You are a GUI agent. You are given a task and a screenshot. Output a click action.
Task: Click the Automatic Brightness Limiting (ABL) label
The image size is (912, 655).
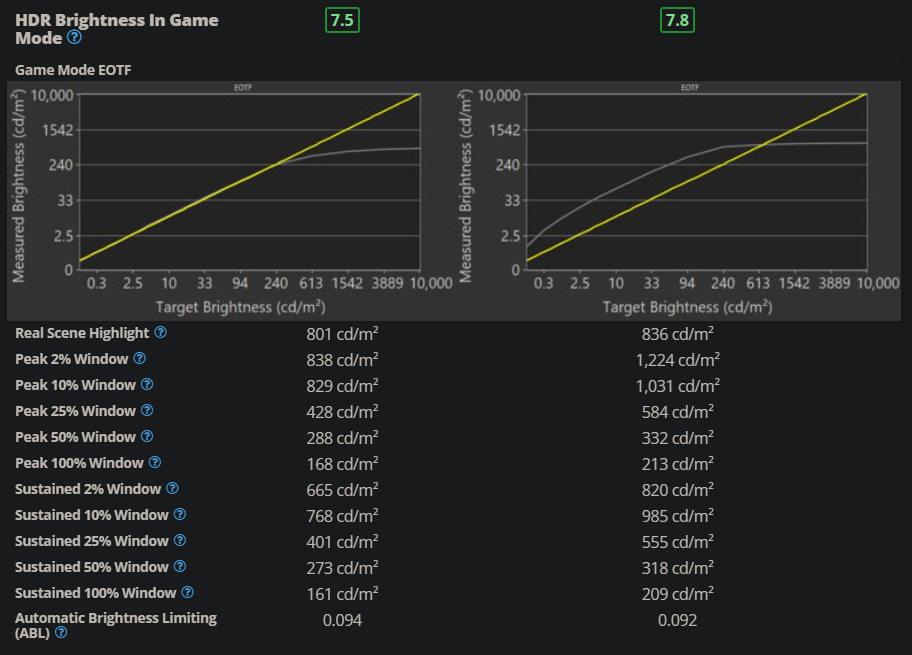[115, 618]
